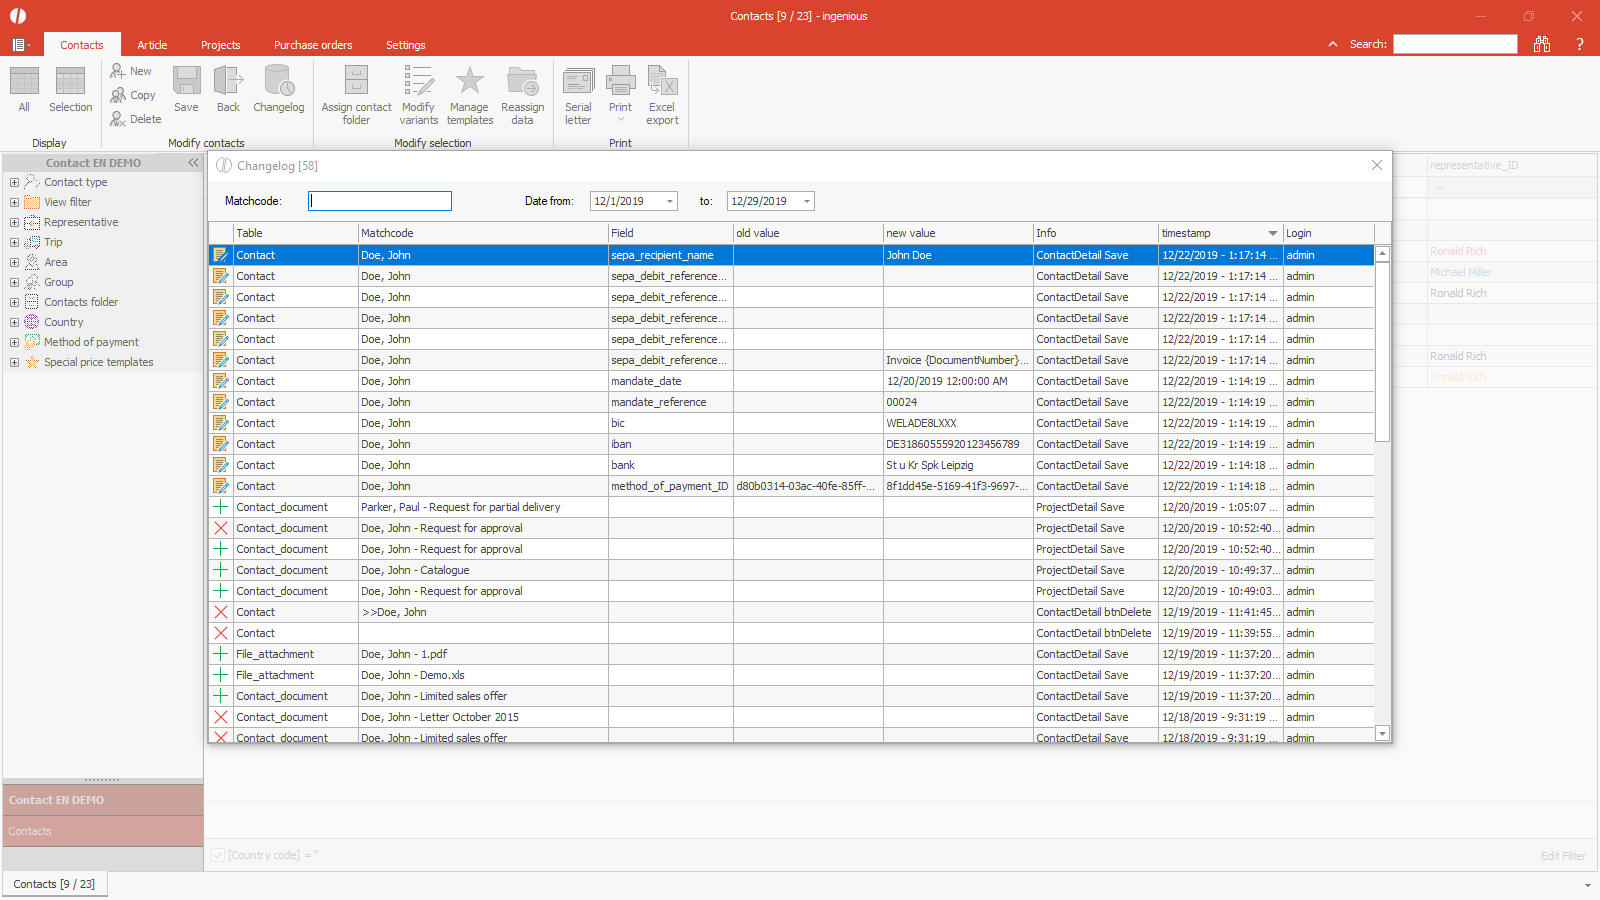Click the binoculars search icon

[x=1542, y=44]
